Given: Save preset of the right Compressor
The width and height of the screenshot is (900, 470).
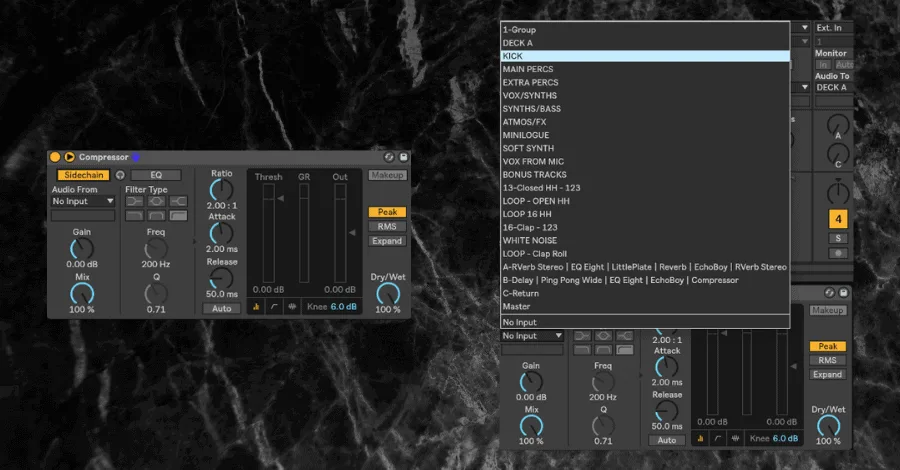Looking at the screenshot, I should [x=843, y=293].
